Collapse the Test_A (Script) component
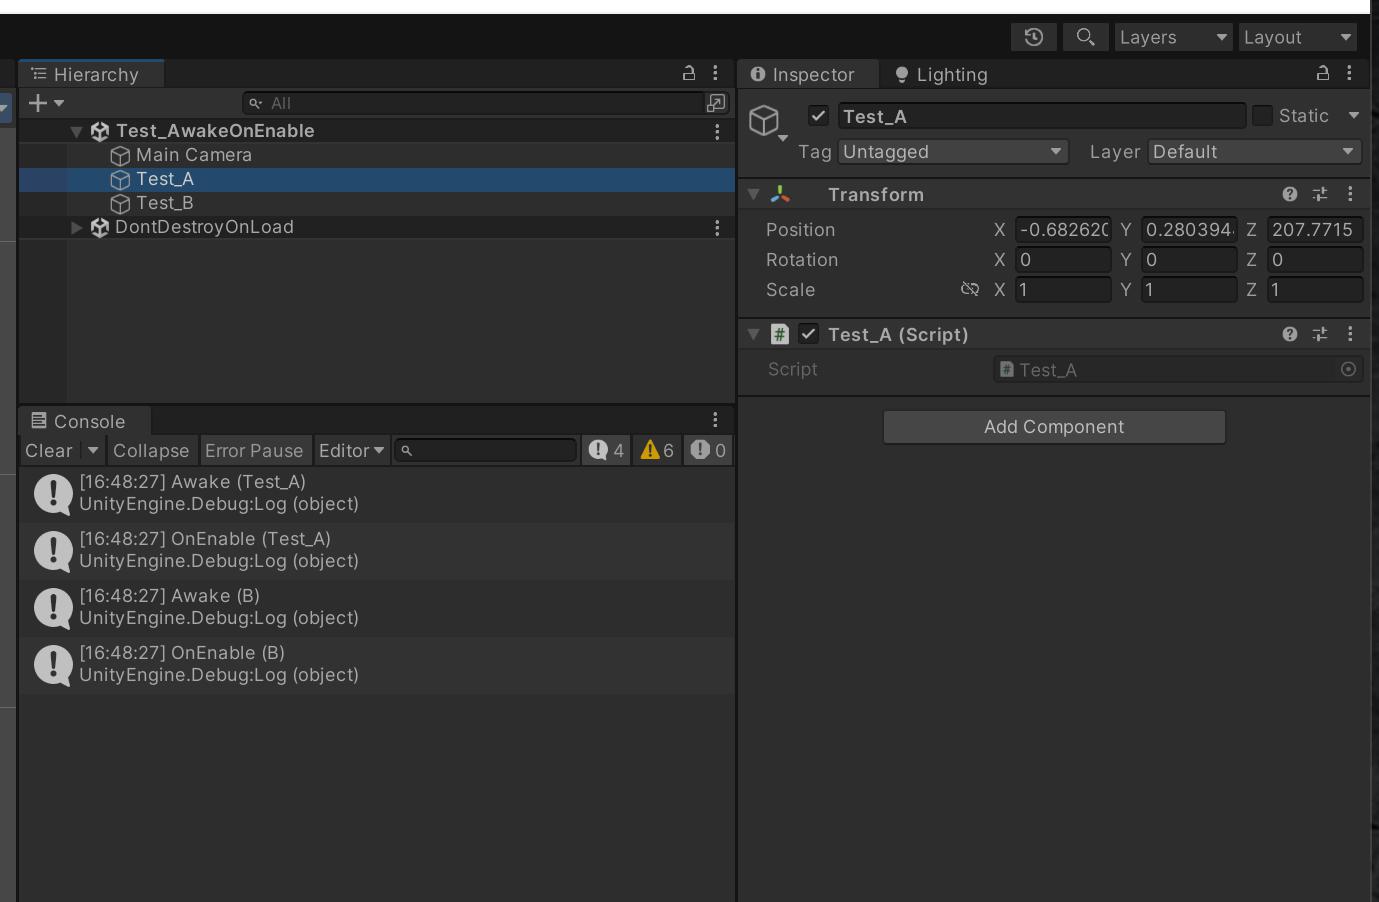Screen dimensions: 1379x902 (x=754, y=334)
